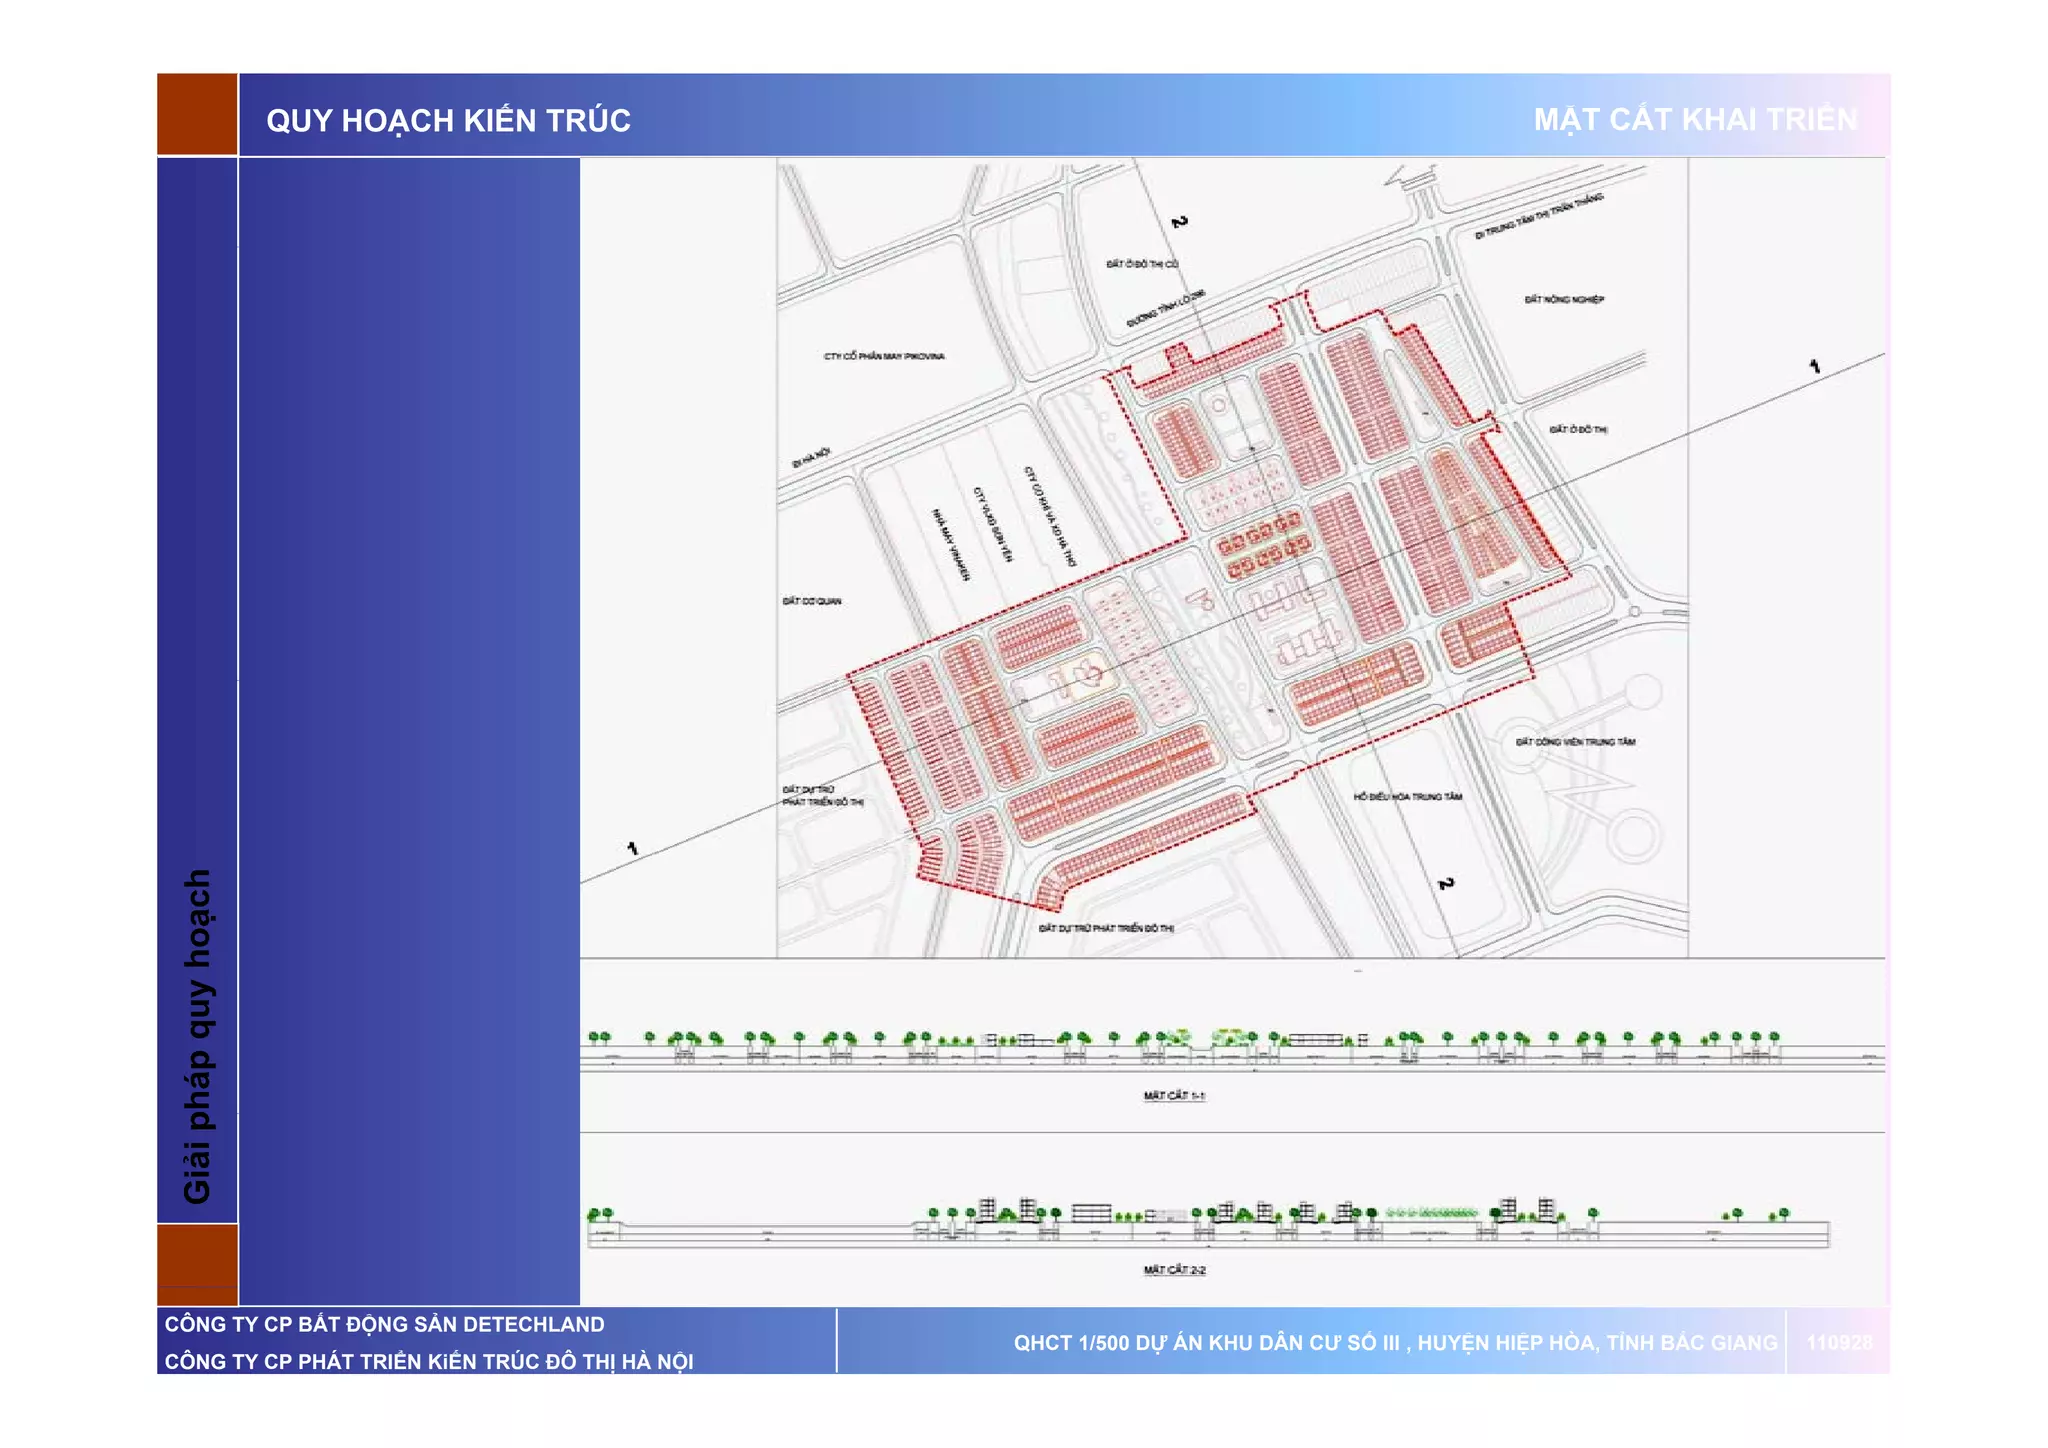Click the 'MẶT CẮT KHAI TRIỂN' heading

coord(1695,119)
